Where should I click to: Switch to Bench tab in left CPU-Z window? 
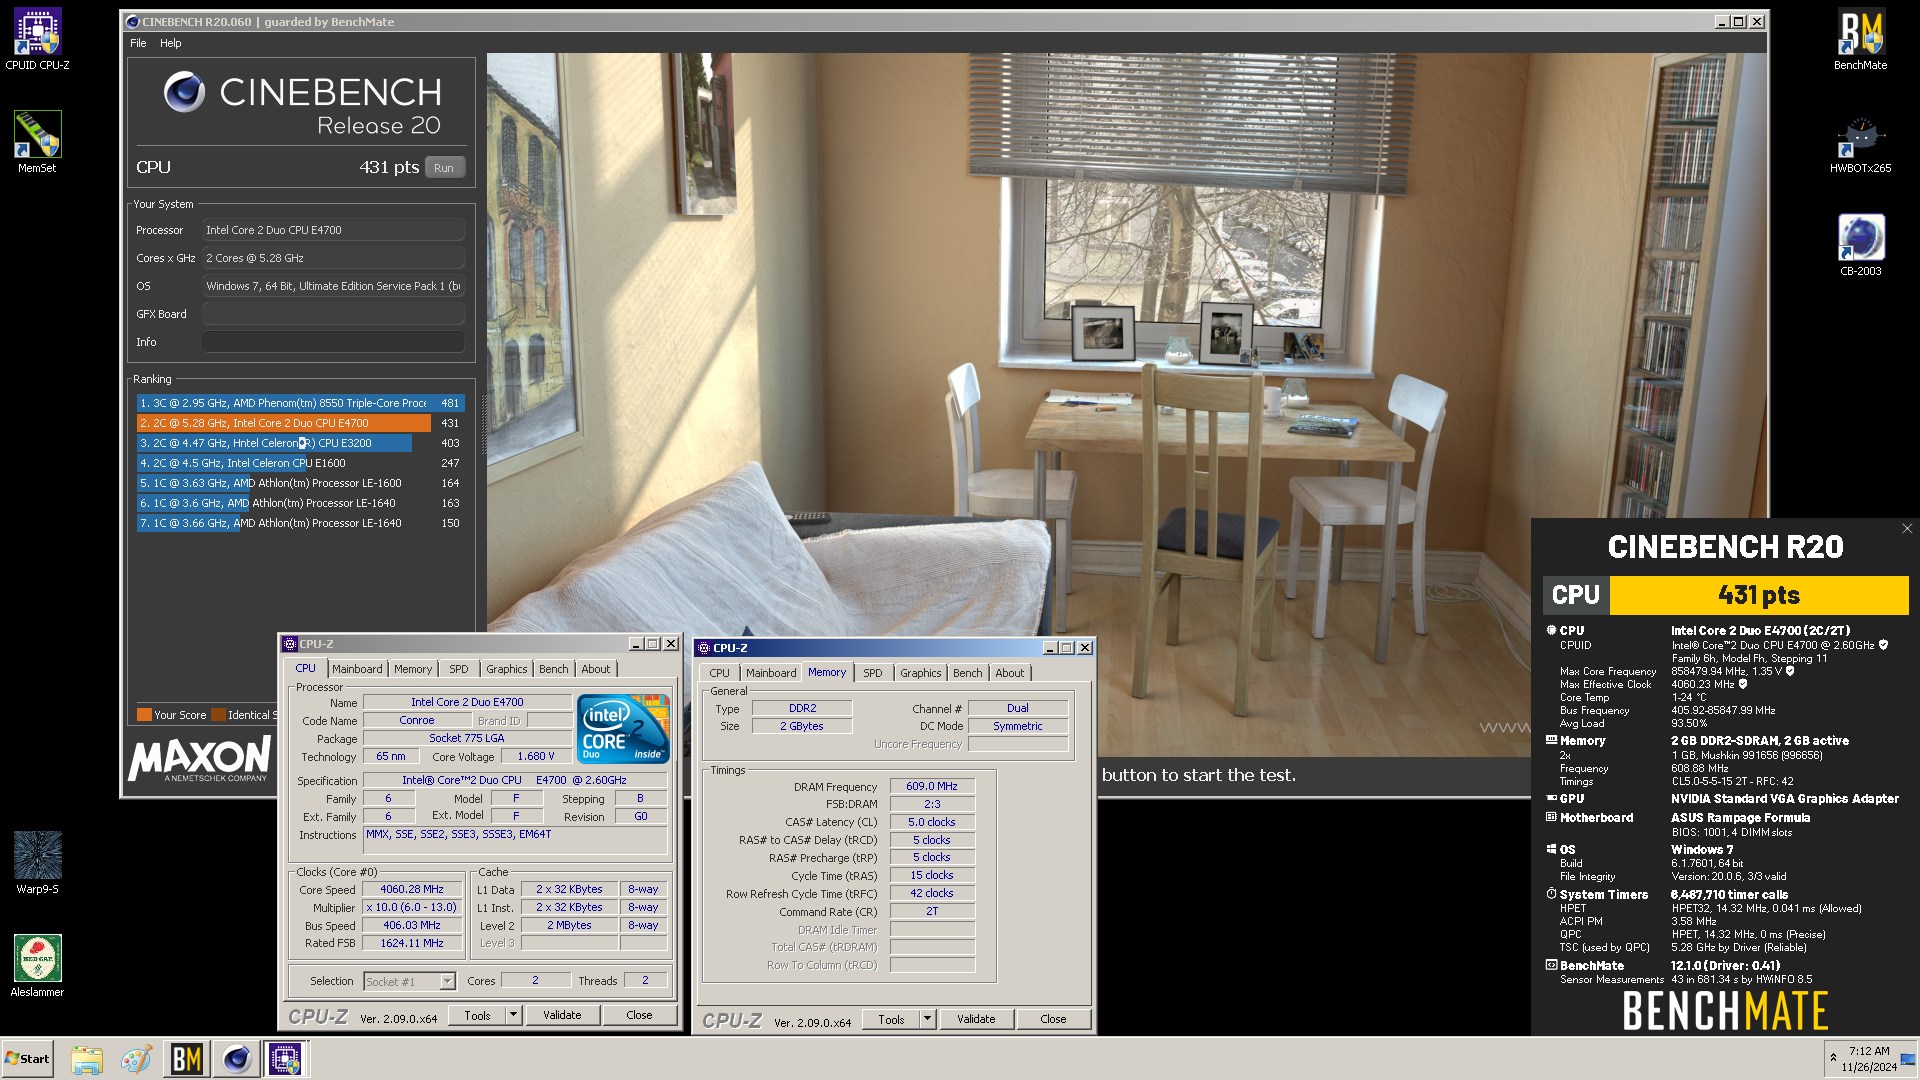[x=554, y=669]
